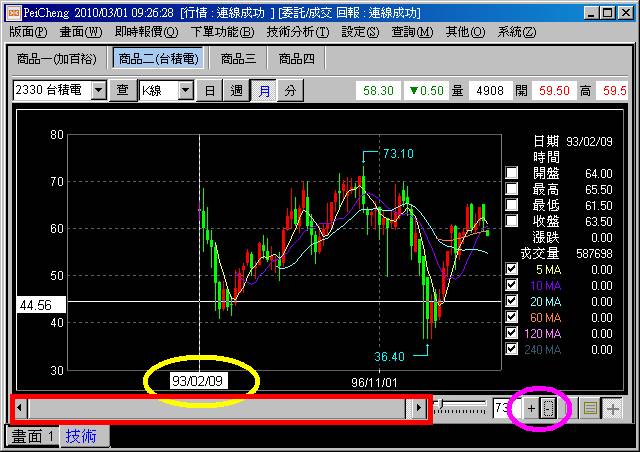Toggle the 5 MA checkbox
This screenshot has width=640, height=452.
(x=512, y=269)
